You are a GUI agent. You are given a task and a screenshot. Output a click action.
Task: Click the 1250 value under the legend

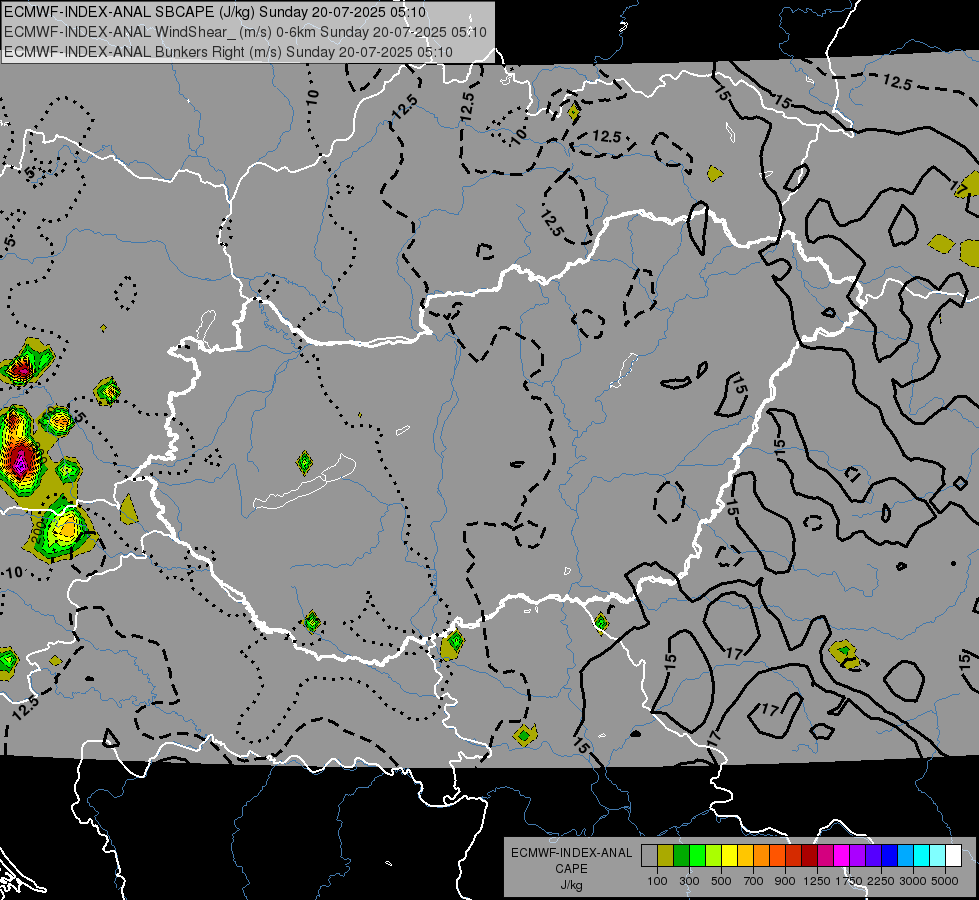817,881
